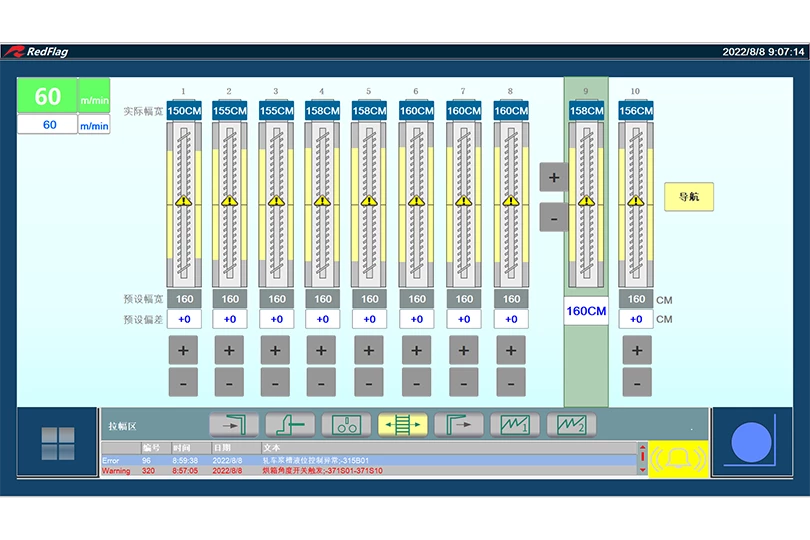This screenshot has height=540, width=810.
Task: Click the plus button under column 5
Action: (x=369, y=350)
